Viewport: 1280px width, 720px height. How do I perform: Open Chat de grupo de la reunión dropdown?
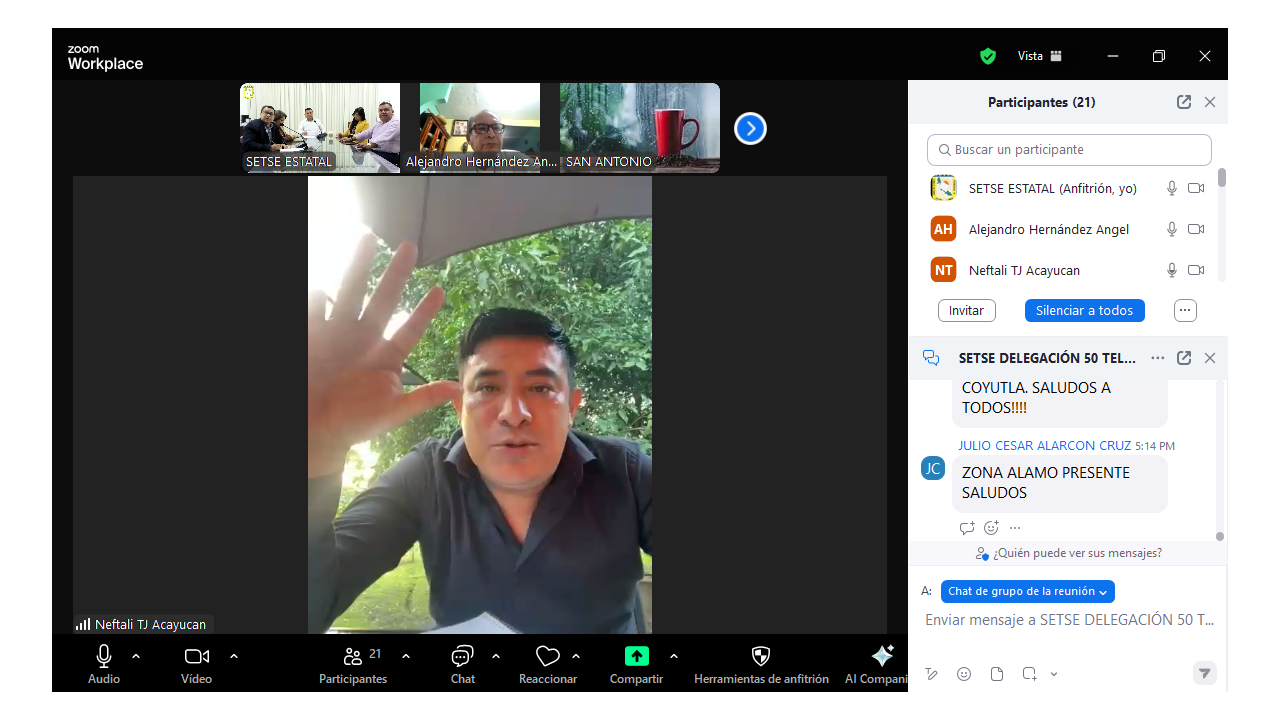pos(1027,591)
